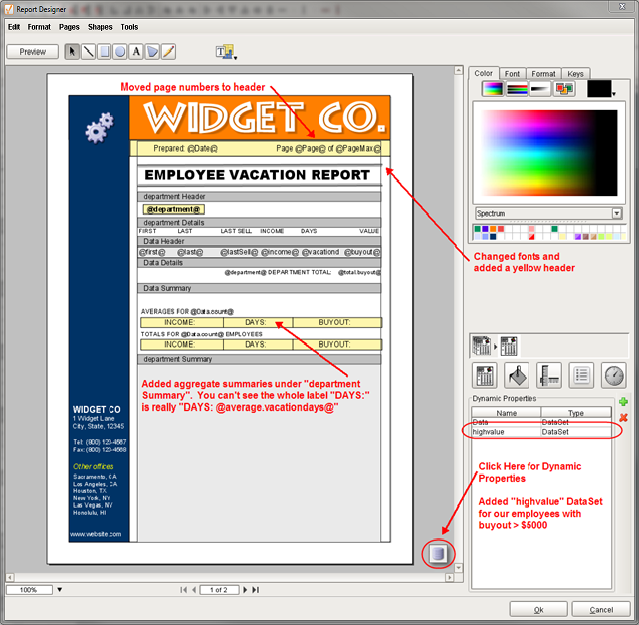The width and height of the screenshot is (639, 625).
Task: Open the Format menu
Action: click(39, 27)
